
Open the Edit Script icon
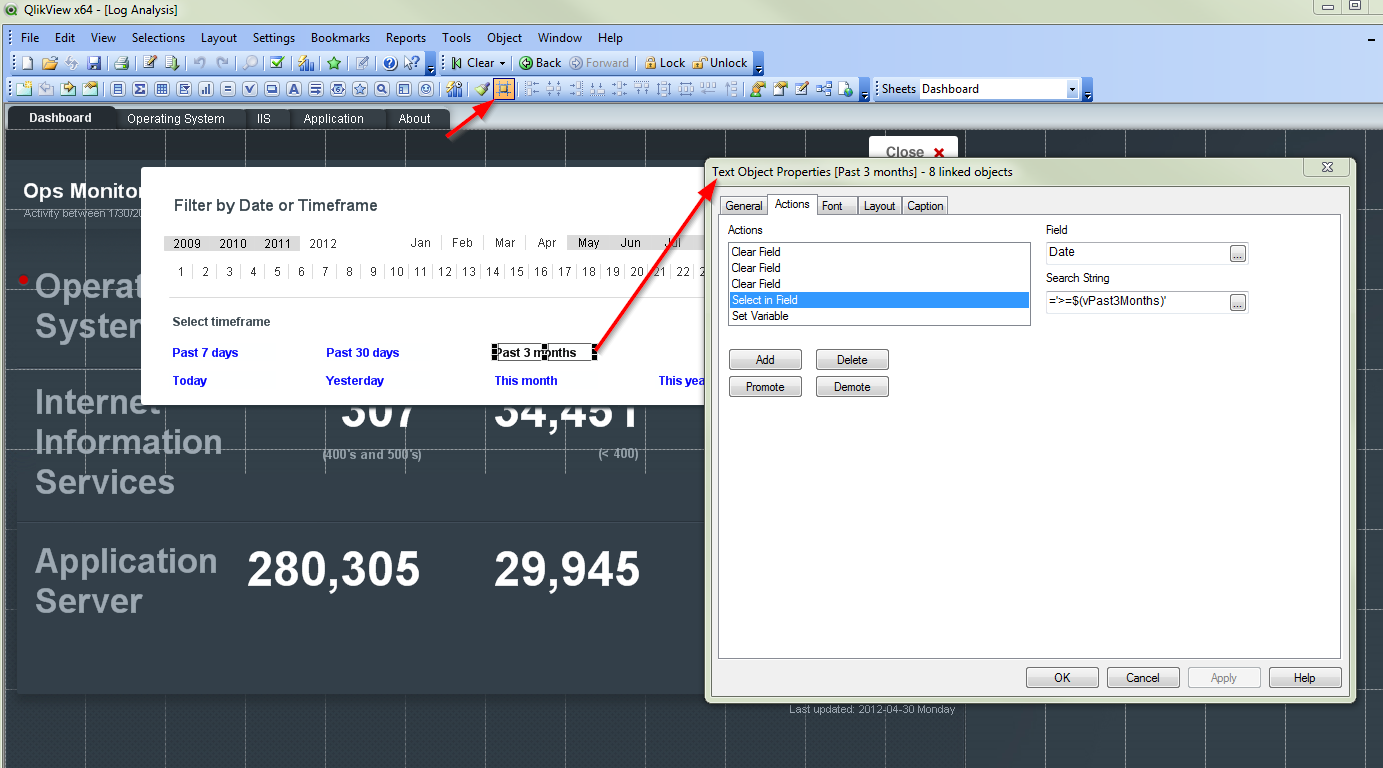(149, 63)
